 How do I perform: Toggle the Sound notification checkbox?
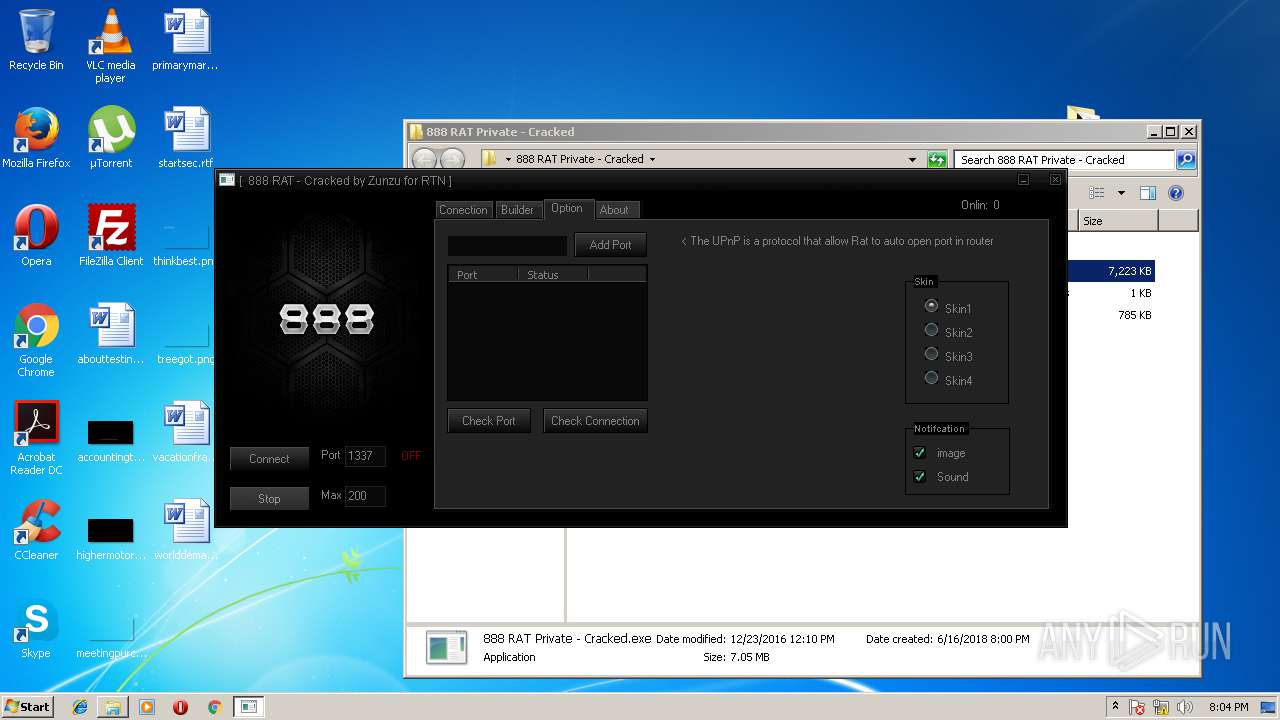tap(920, 477)
